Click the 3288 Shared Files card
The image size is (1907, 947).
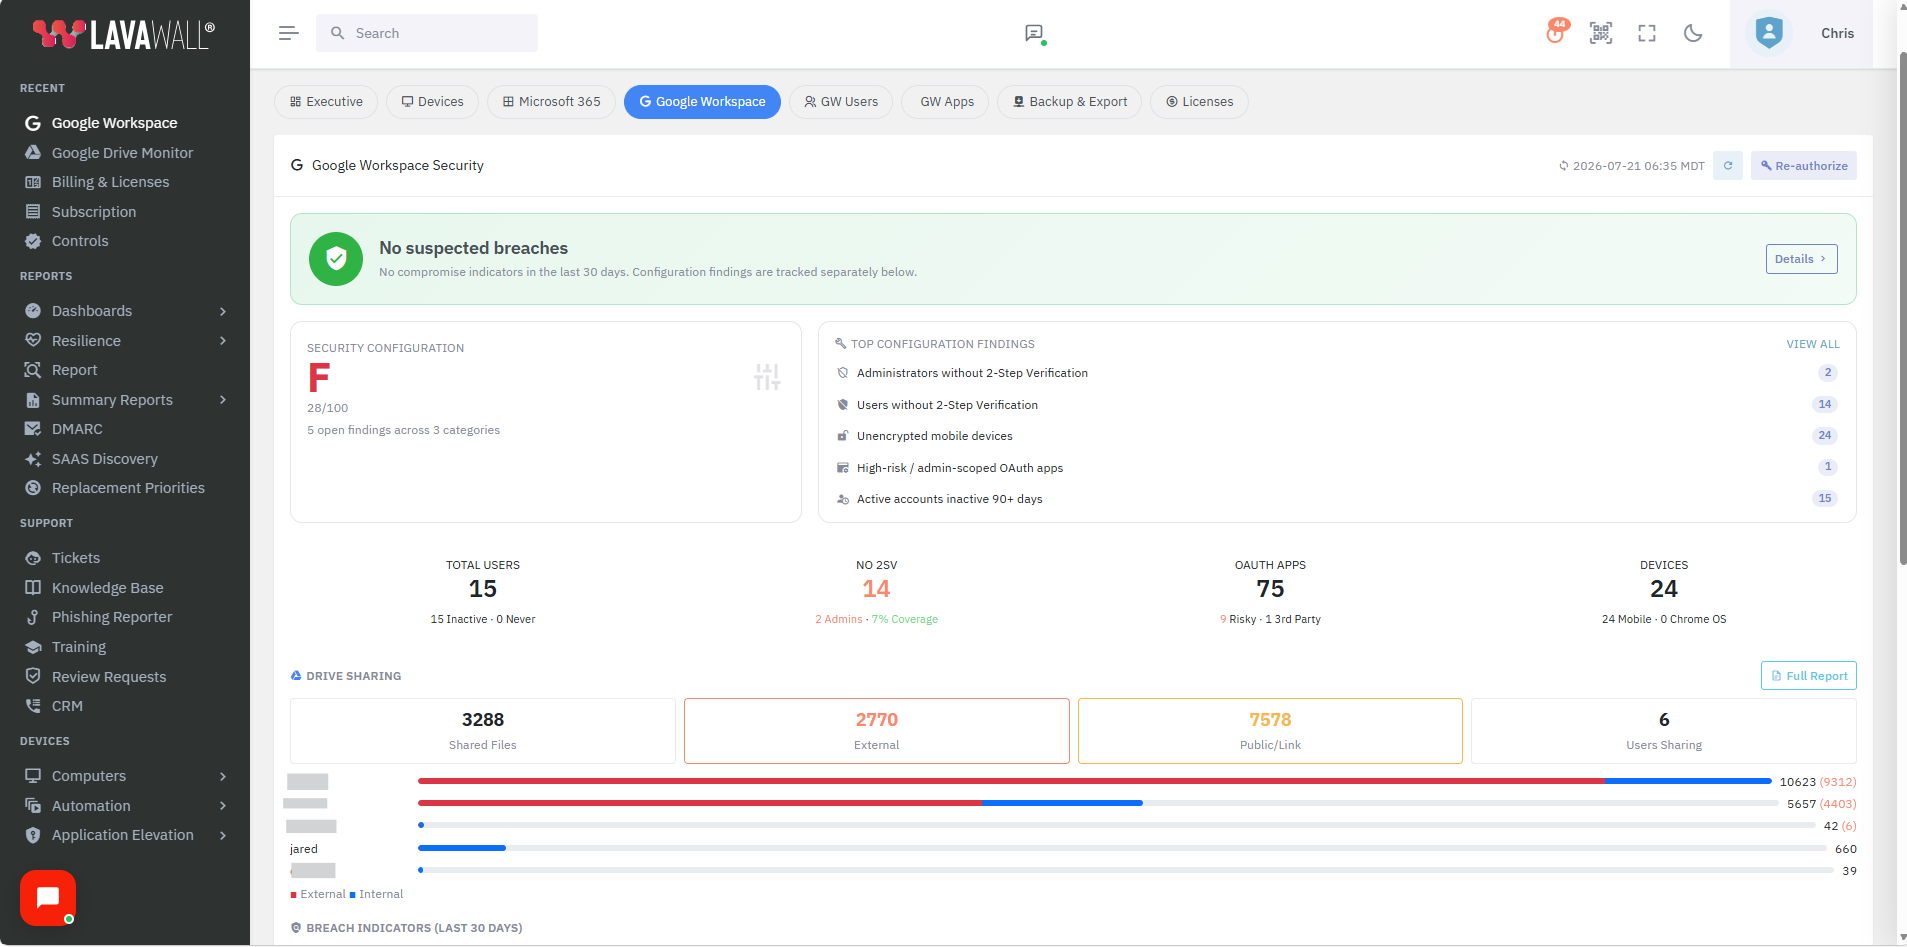point(483,731)
